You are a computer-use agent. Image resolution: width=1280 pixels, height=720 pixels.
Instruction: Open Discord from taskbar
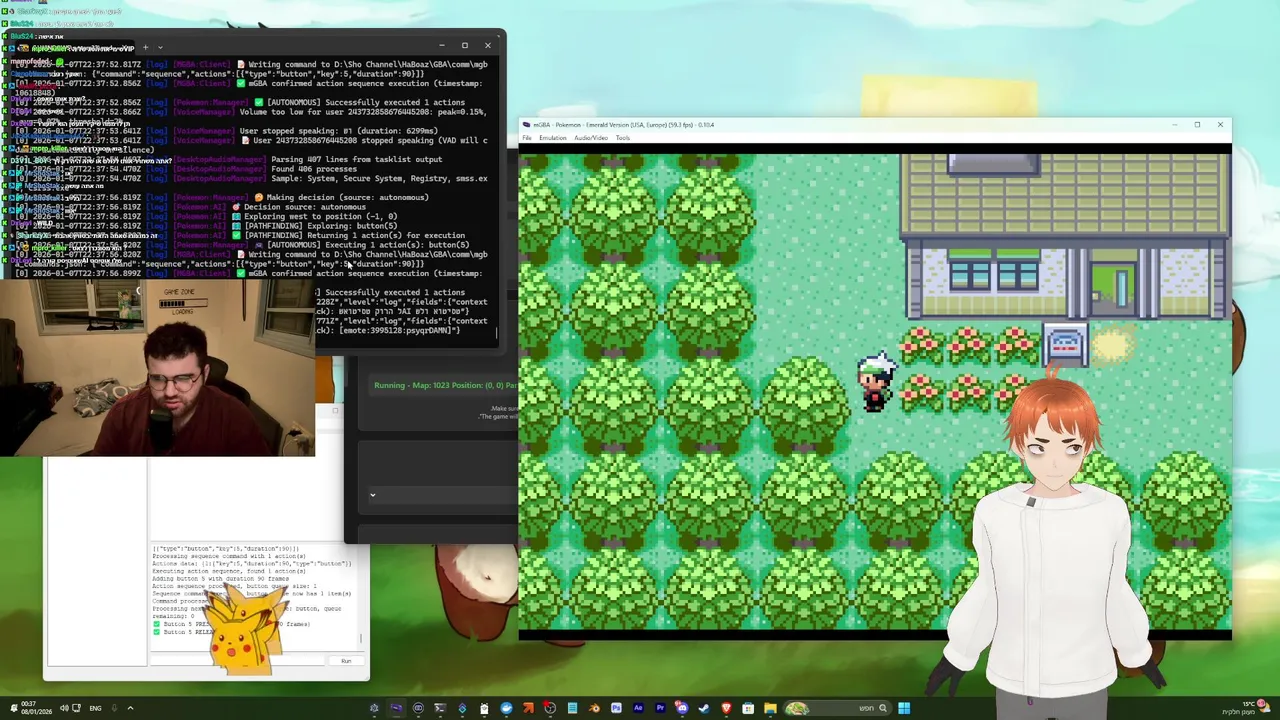click(x=682, y=708)
